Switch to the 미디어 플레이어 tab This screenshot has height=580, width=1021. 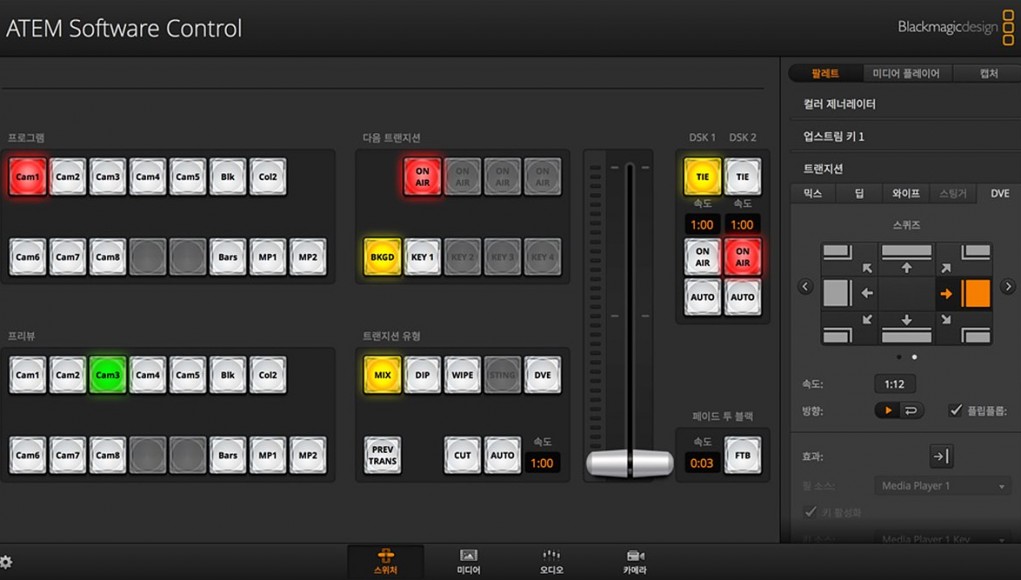[x=906, y=74]
